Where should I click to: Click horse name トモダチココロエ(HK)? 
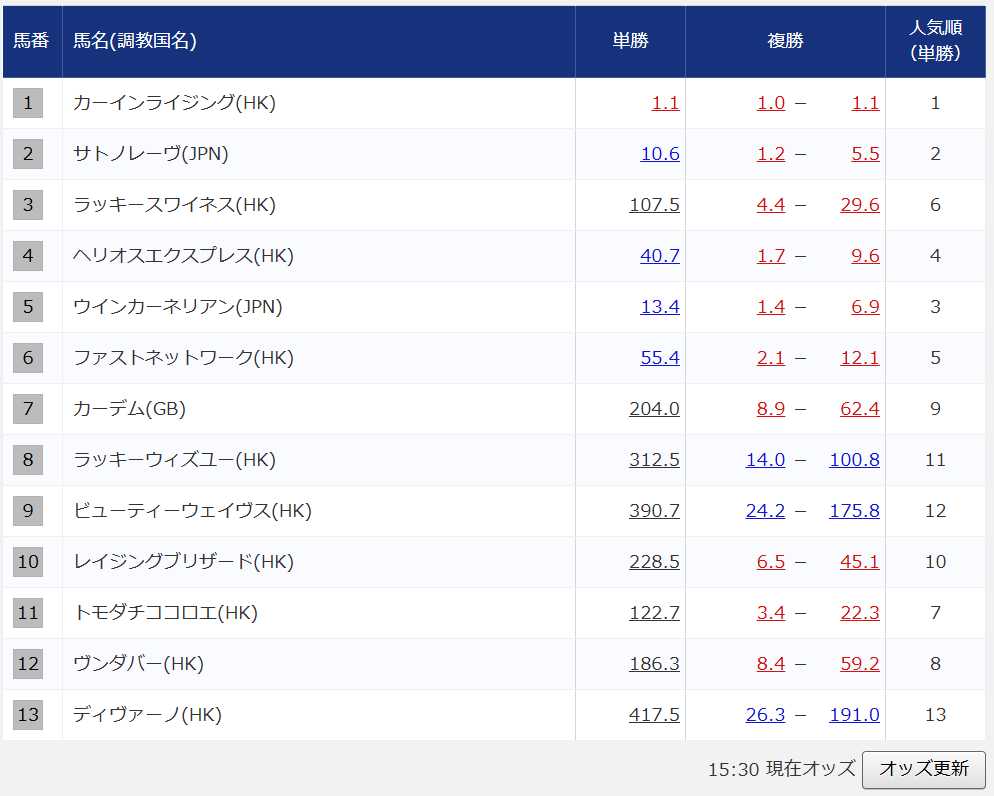point(165,613)
